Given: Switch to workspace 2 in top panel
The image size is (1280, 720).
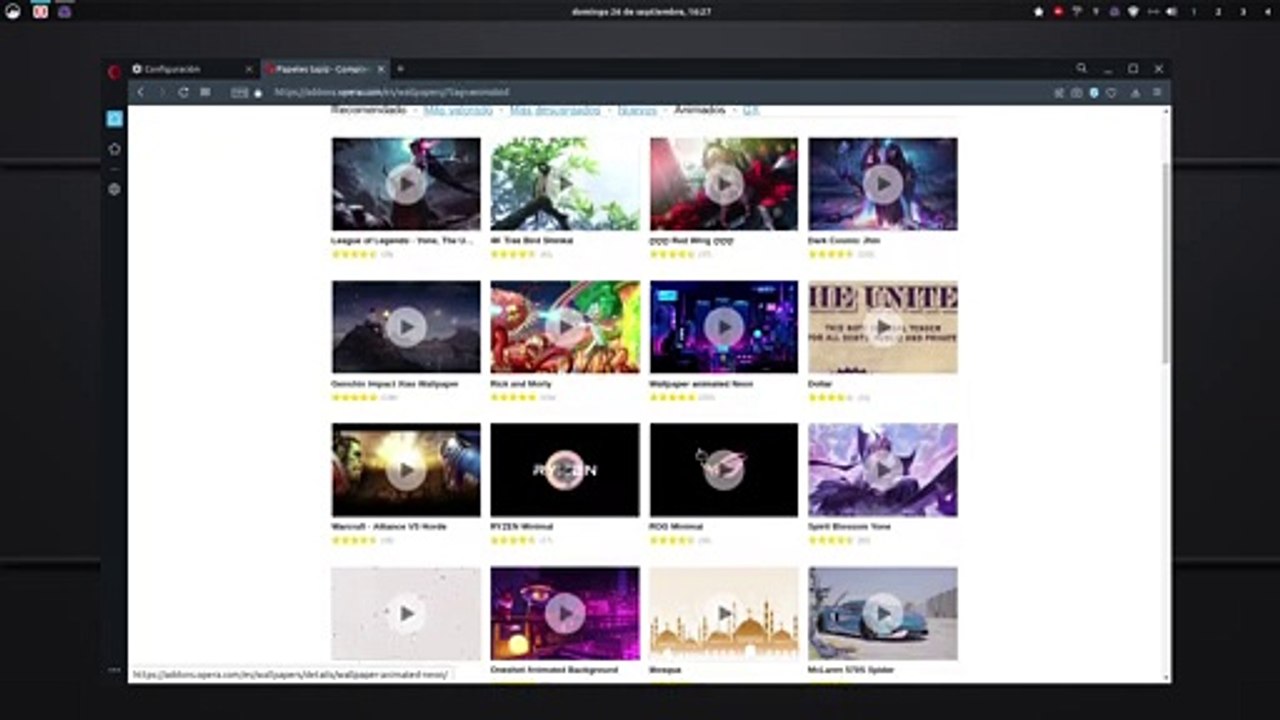Looking at the screenshot, I should (x=1218, y=12).
